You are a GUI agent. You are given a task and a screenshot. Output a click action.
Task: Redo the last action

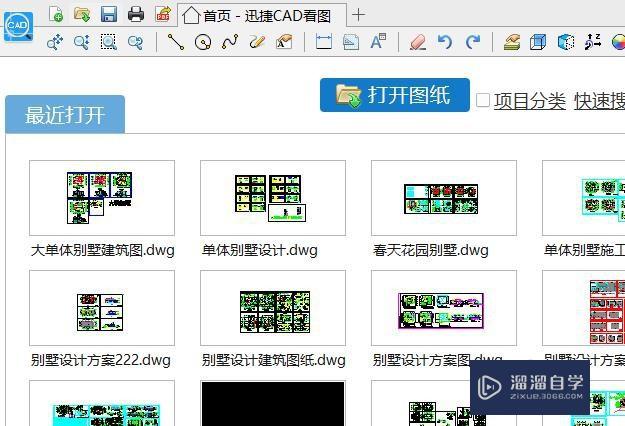point(473,42)
